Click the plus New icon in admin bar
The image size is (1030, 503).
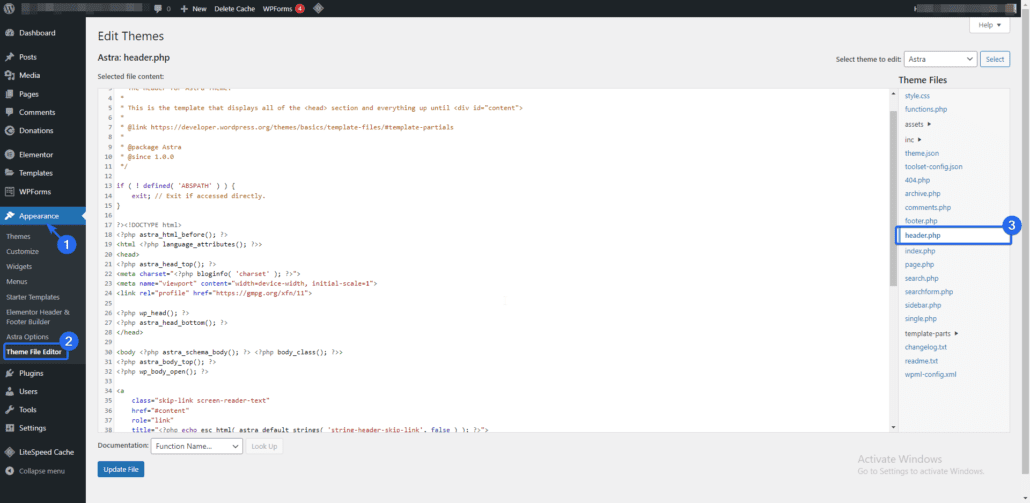pyautogui.click(x=184, y=9)
